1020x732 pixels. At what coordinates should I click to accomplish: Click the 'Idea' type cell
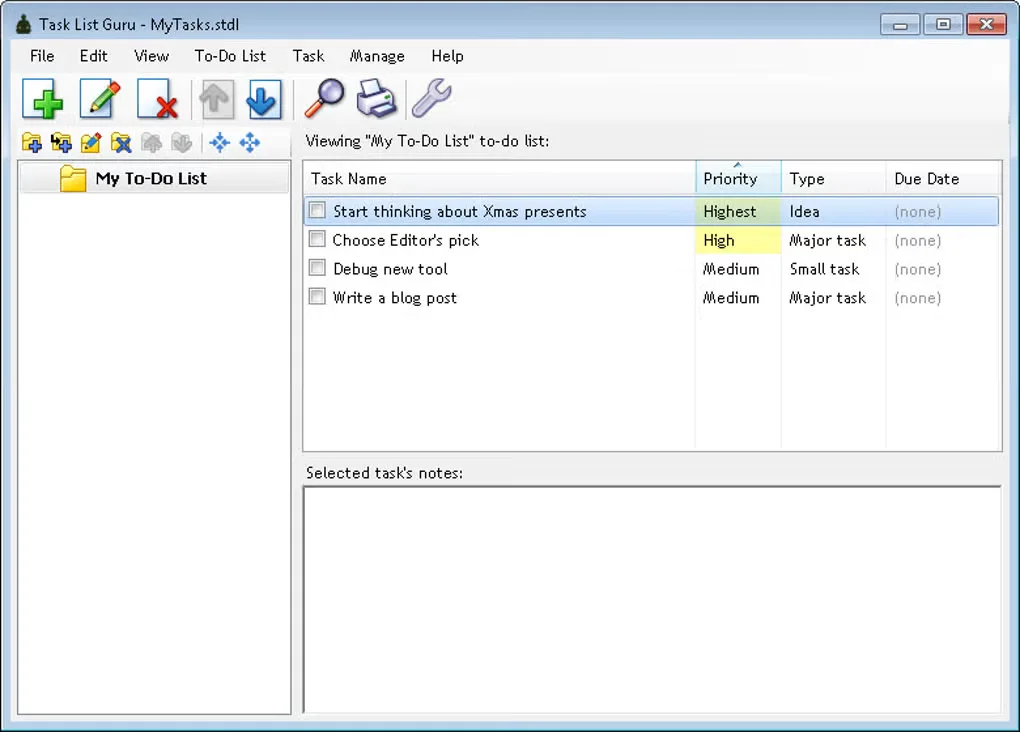[x=805, y=211]
